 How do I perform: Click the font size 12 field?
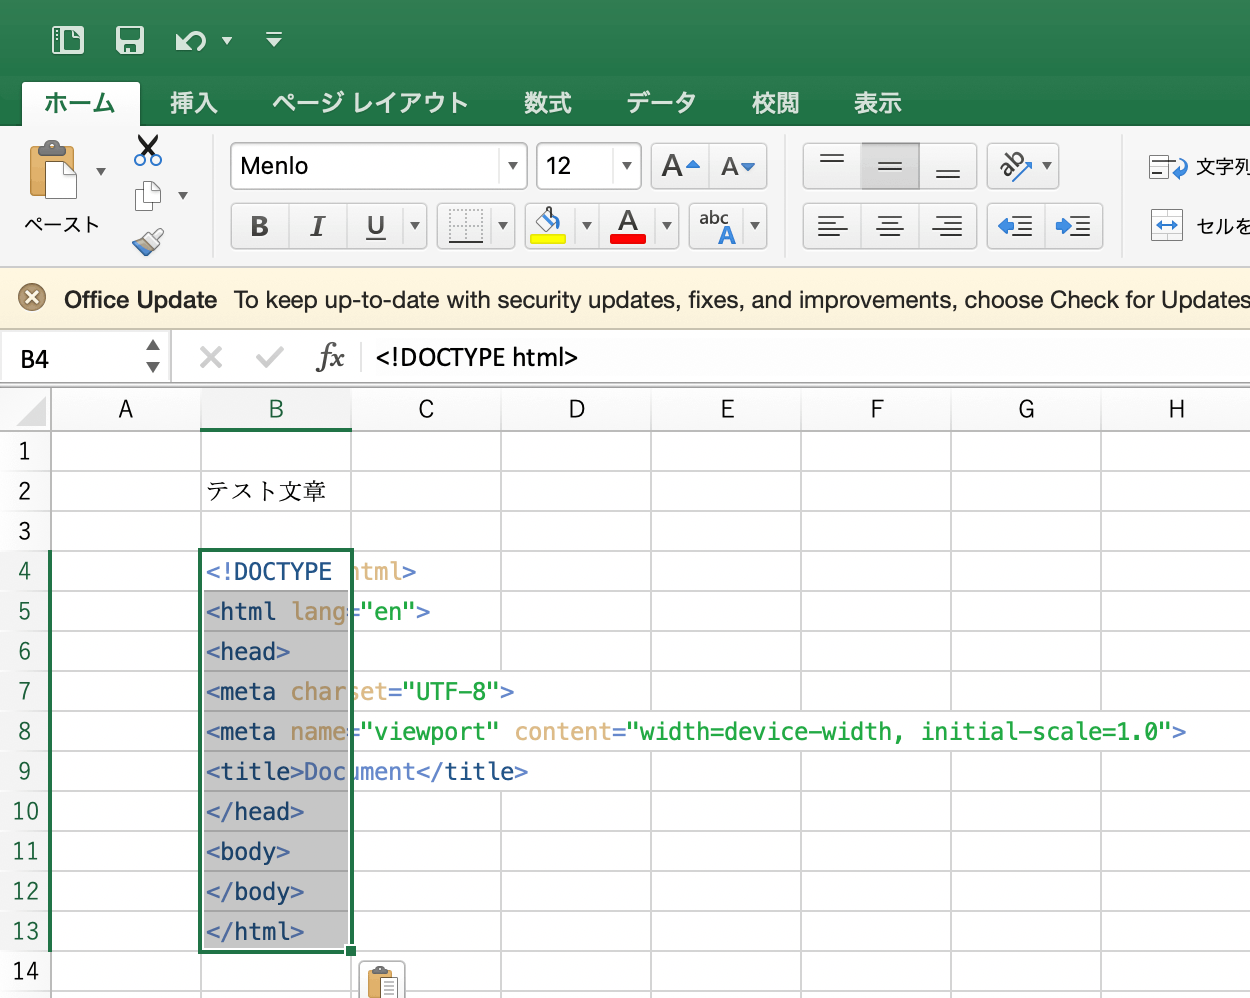point(575,166)
